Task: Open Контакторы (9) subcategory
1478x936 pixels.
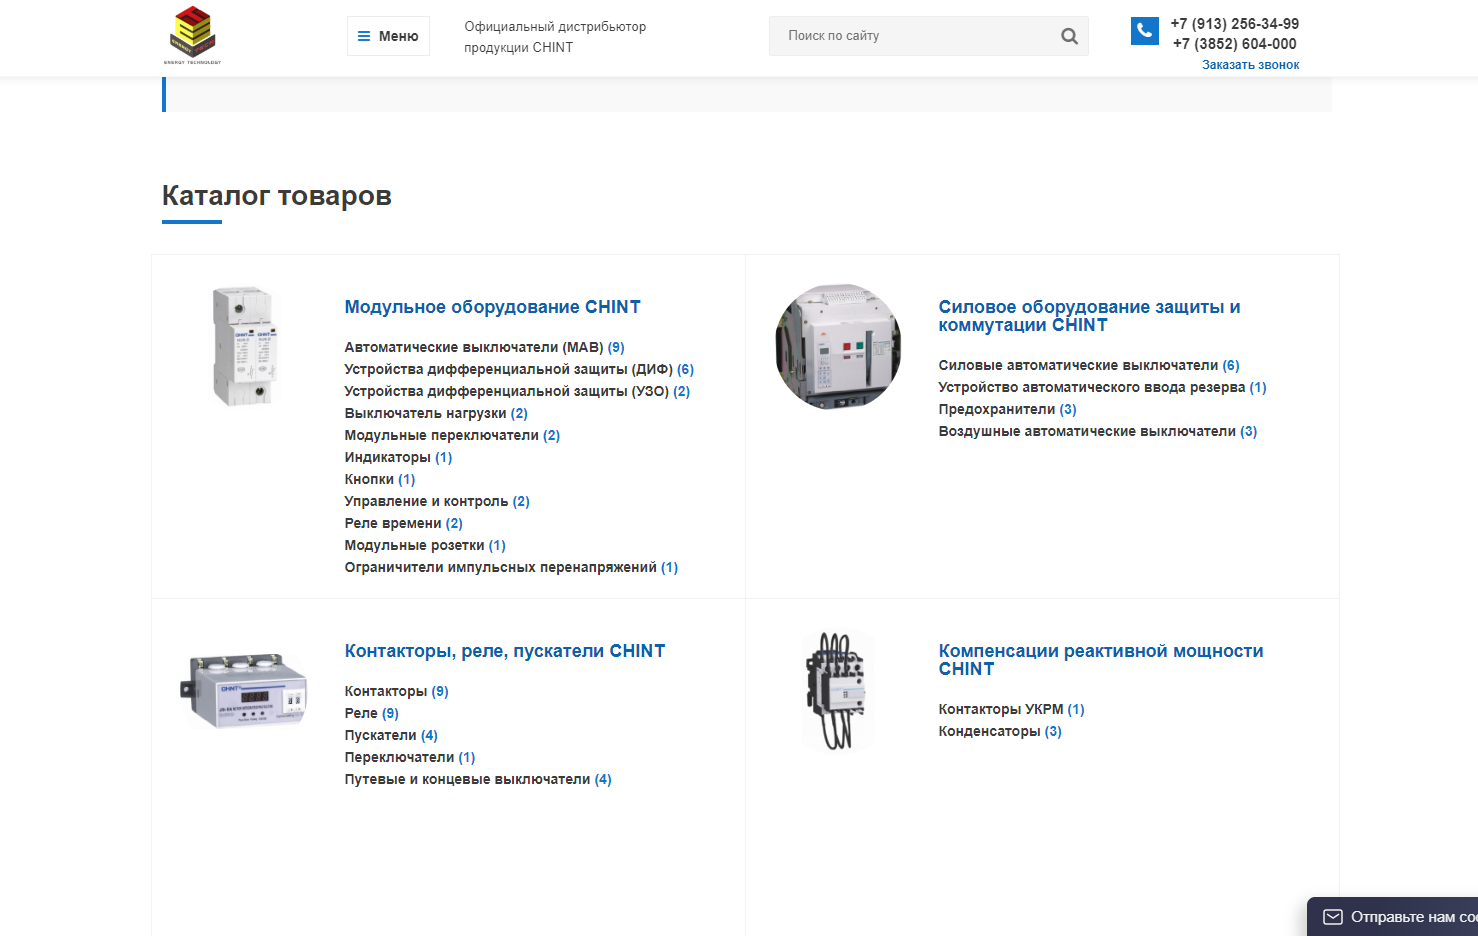Action: pos(396,691)
